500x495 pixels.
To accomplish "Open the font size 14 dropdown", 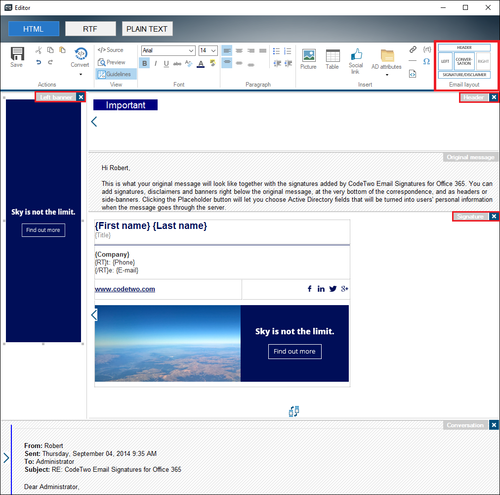I will pos(208,50).
